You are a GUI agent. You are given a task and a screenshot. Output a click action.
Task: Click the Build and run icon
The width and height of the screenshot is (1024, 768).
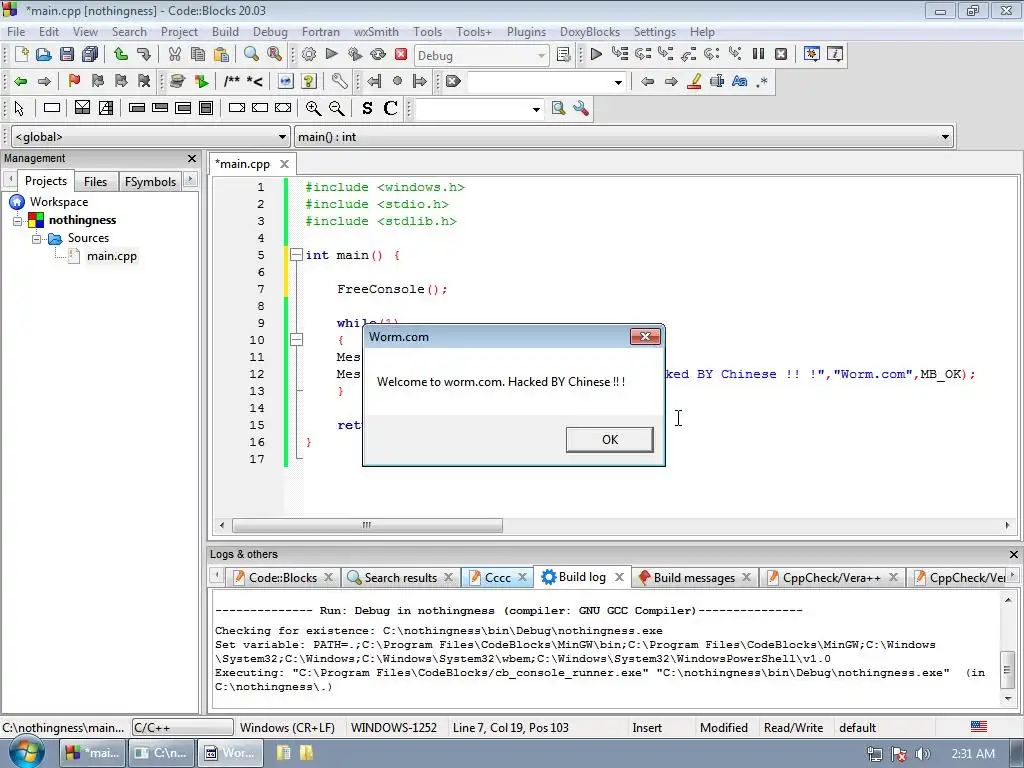click(x=355, y=54)
